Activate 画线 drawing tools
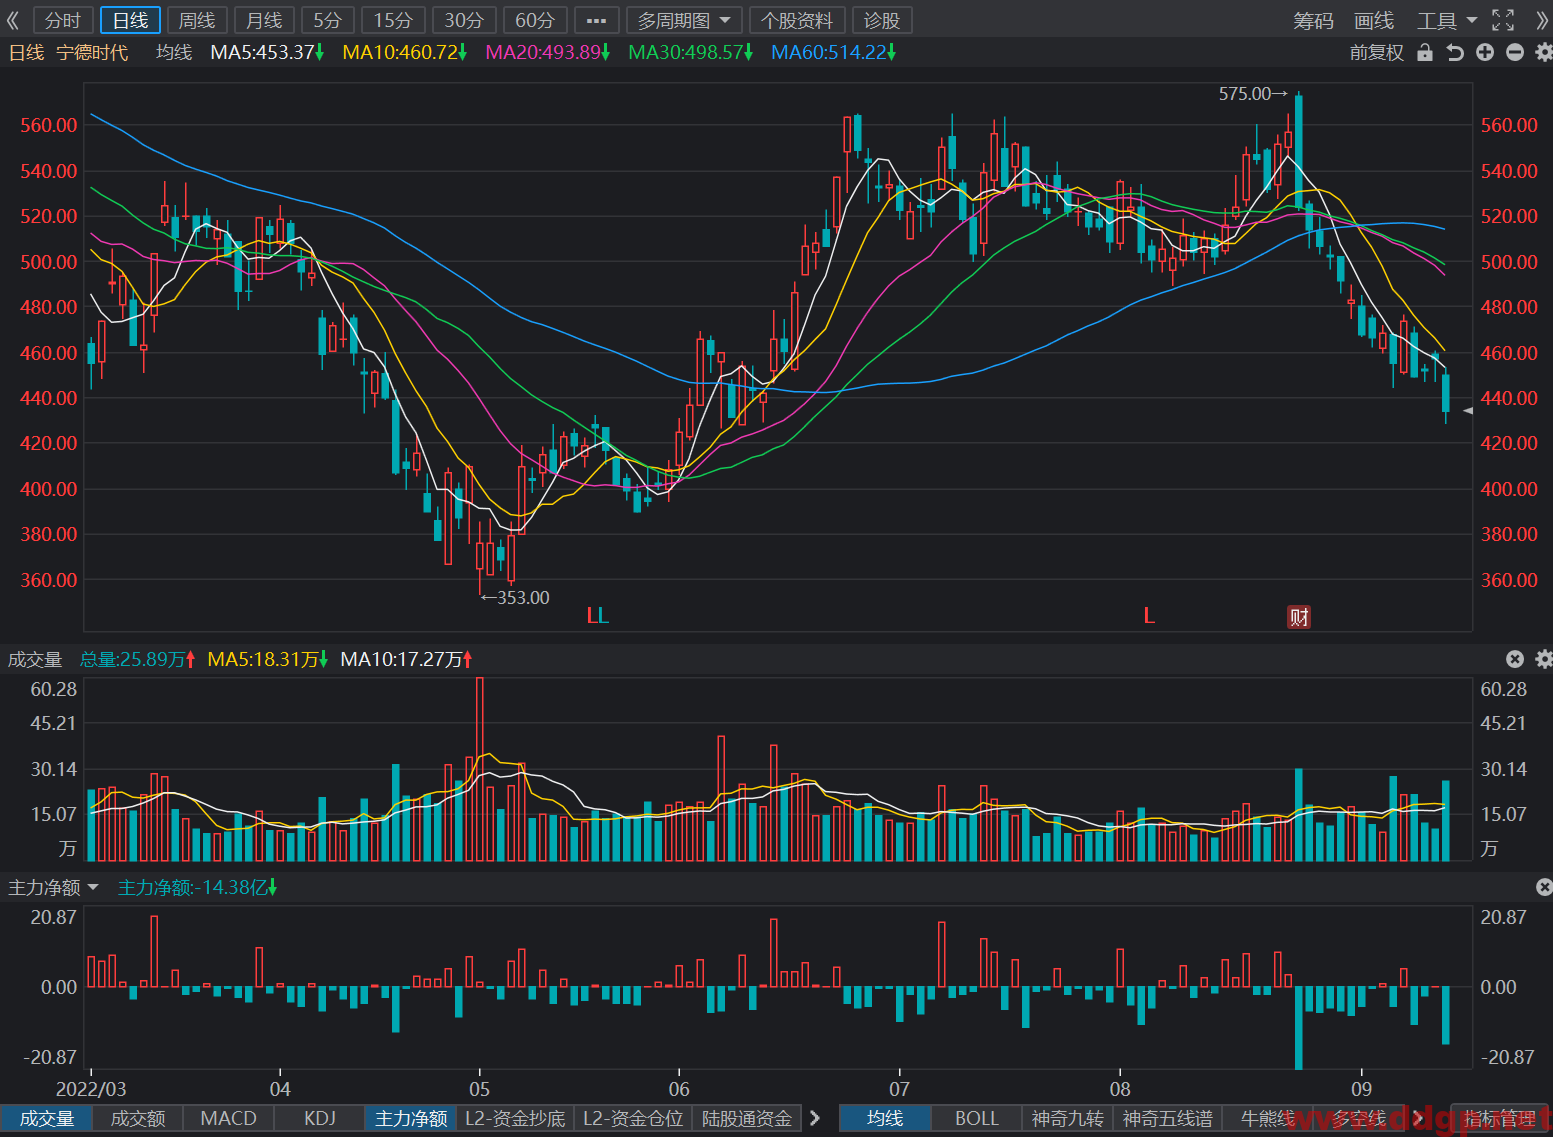 1374,20
